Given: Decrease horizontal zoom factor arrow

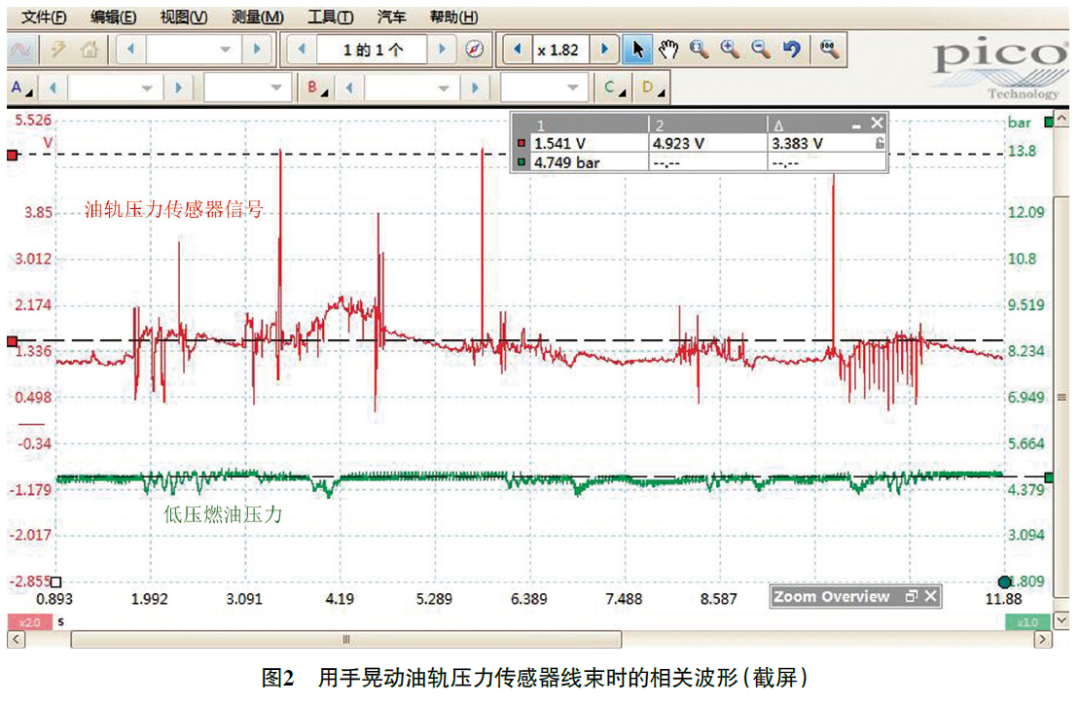Looking at the screenshot, I should pos(517,50).
